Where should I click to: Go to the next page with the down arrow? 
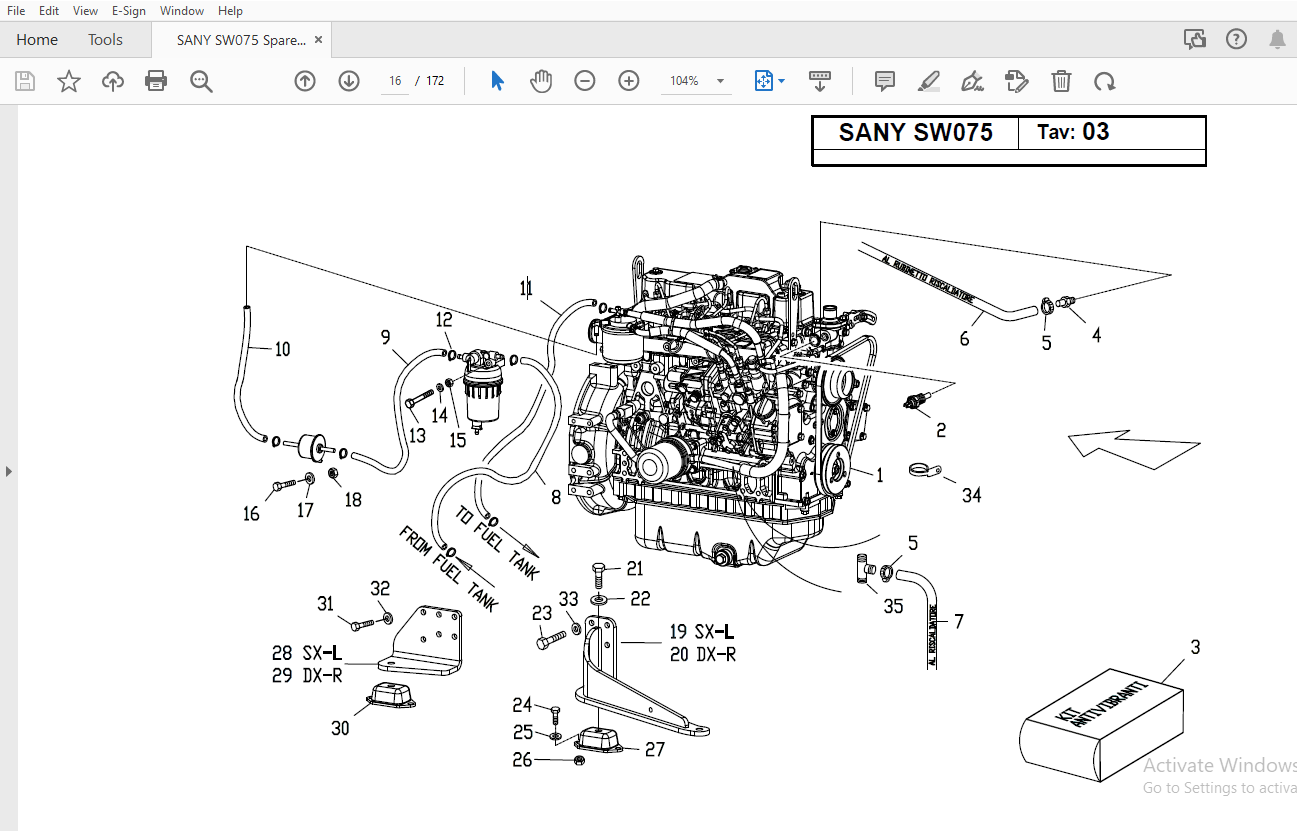(349, 81)
